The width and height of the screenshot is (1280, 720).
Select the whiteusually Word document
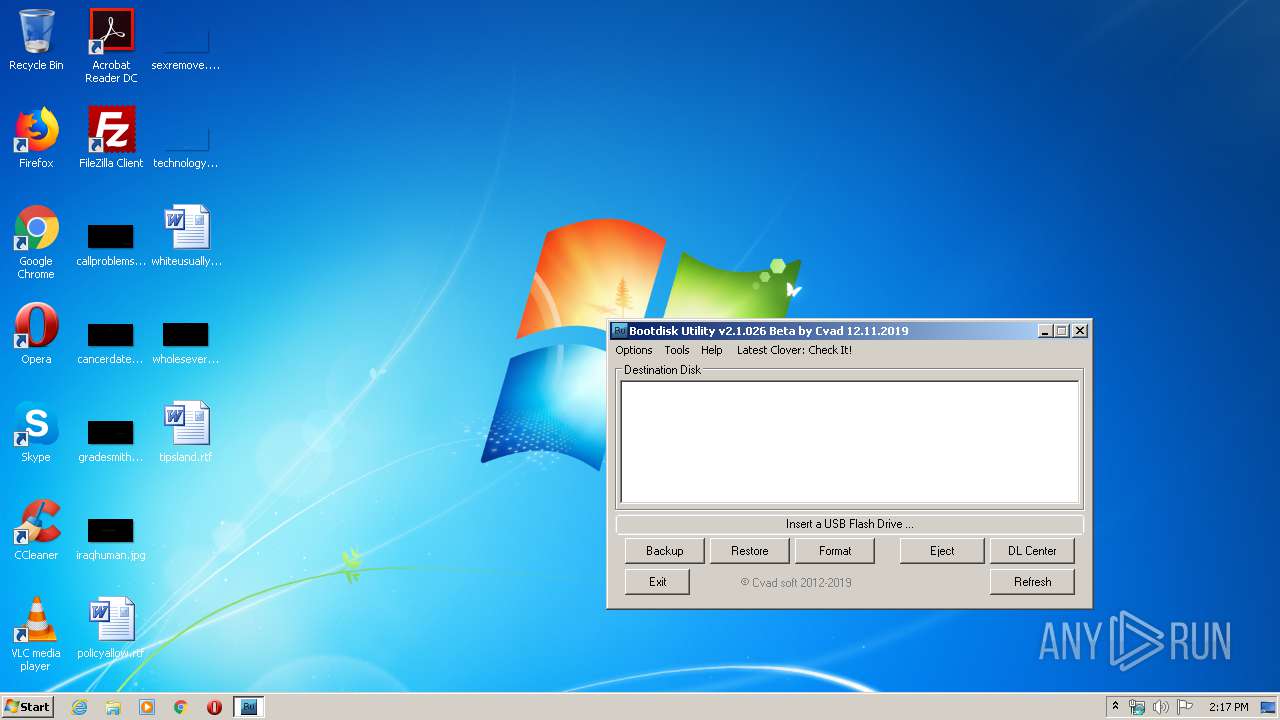[186, 236]
